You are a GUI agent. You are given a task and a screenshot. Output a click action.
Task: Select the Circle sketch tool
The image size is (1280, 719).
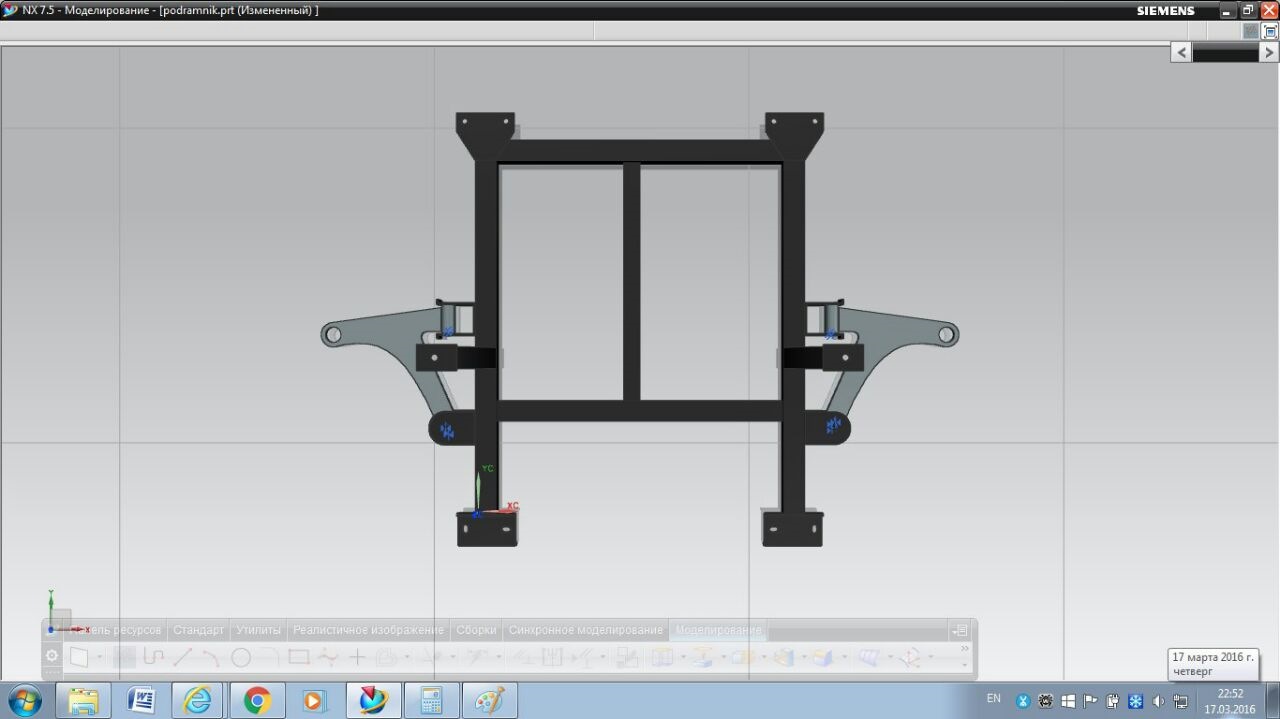tap(241, 657)
